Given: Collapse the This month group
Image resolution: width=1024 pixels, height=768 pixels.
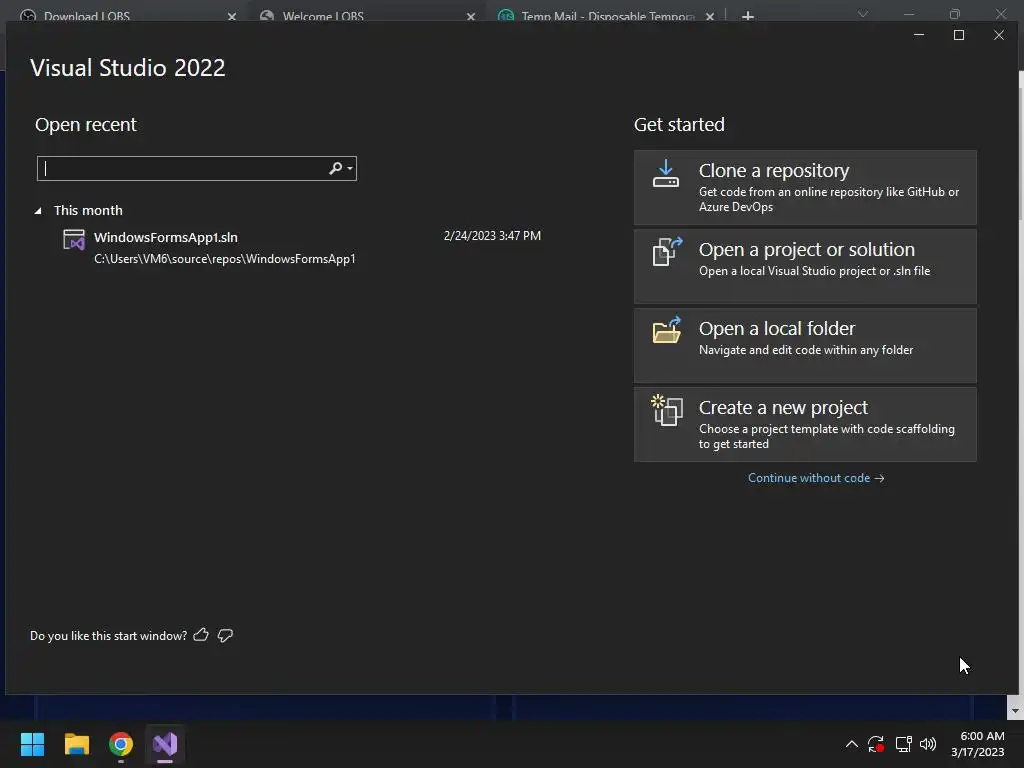Looking at the screenshot, I should [38, 210].
